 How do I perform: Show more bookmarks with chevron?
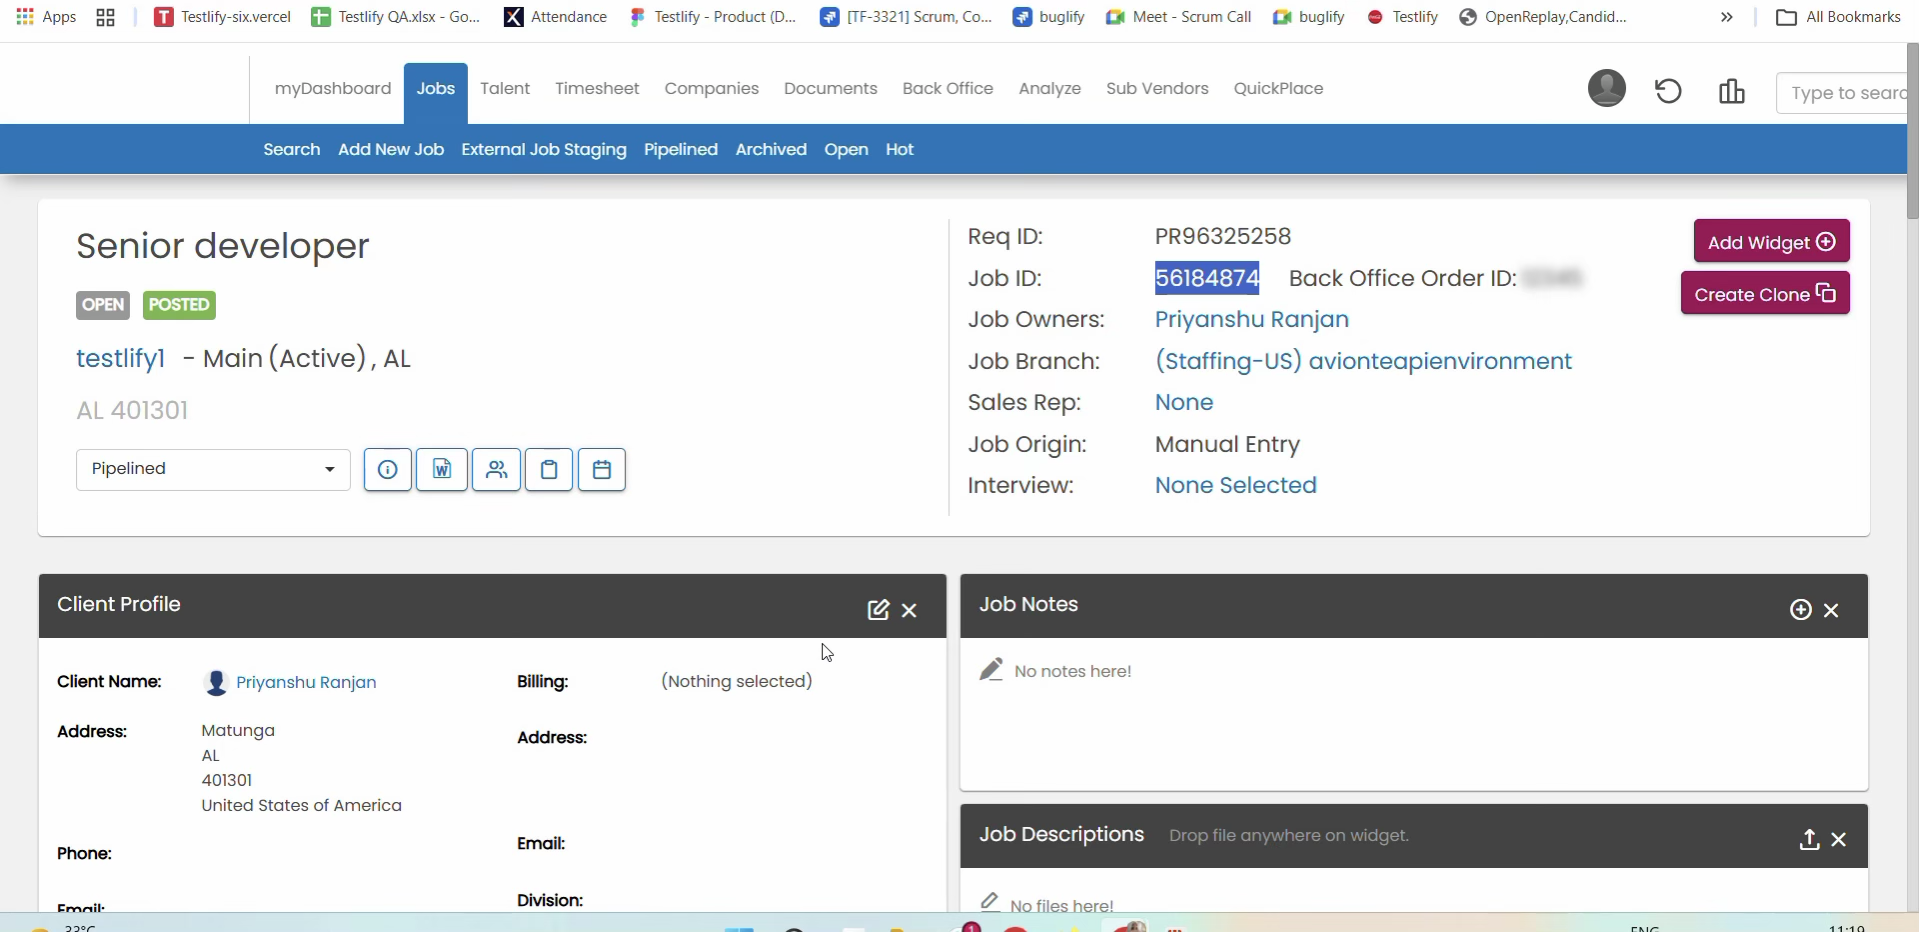click(1727, 17)
